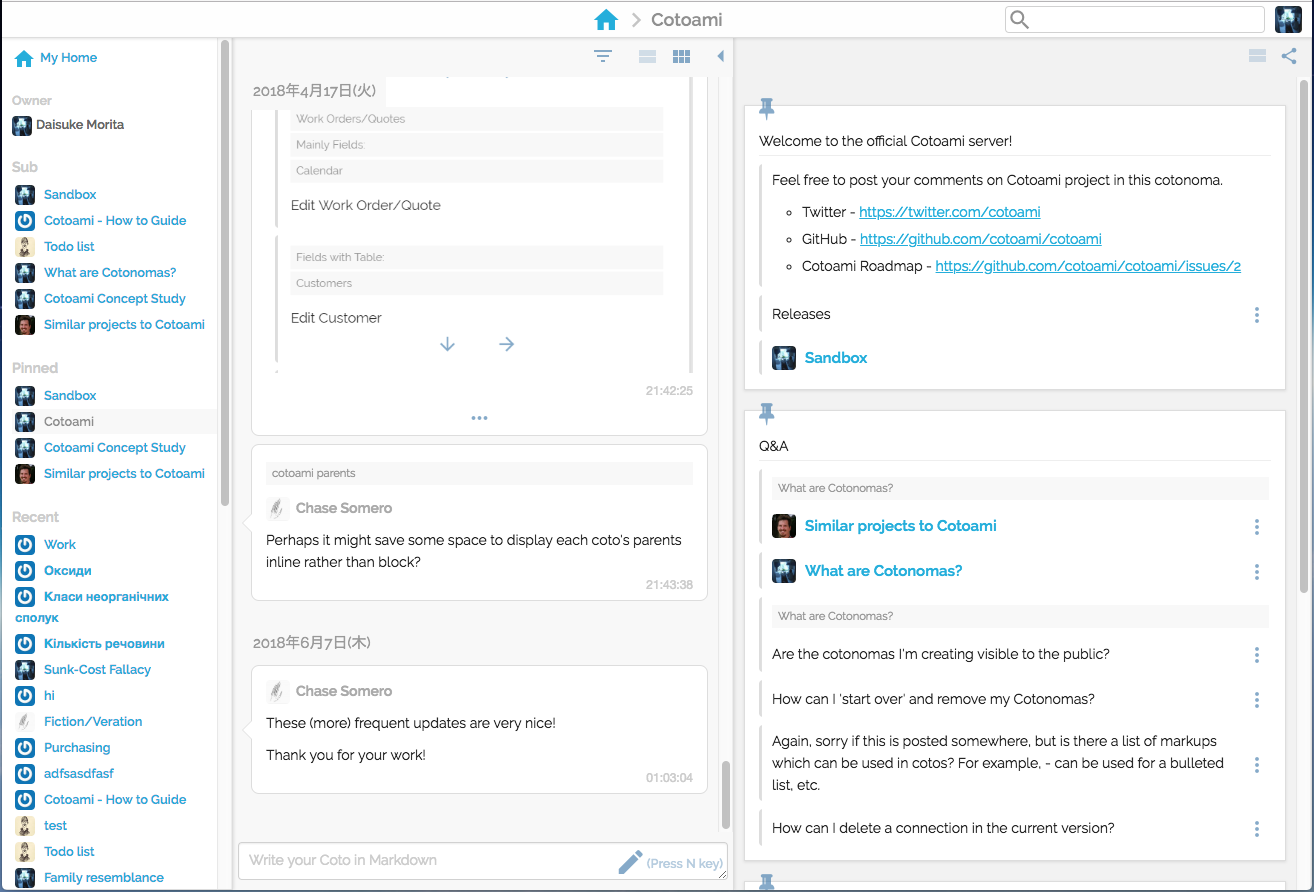This screenshot has width=1314, height=892.
Task: Click the 'cotoami parents' parent tag
Action: tap(314, 473)
